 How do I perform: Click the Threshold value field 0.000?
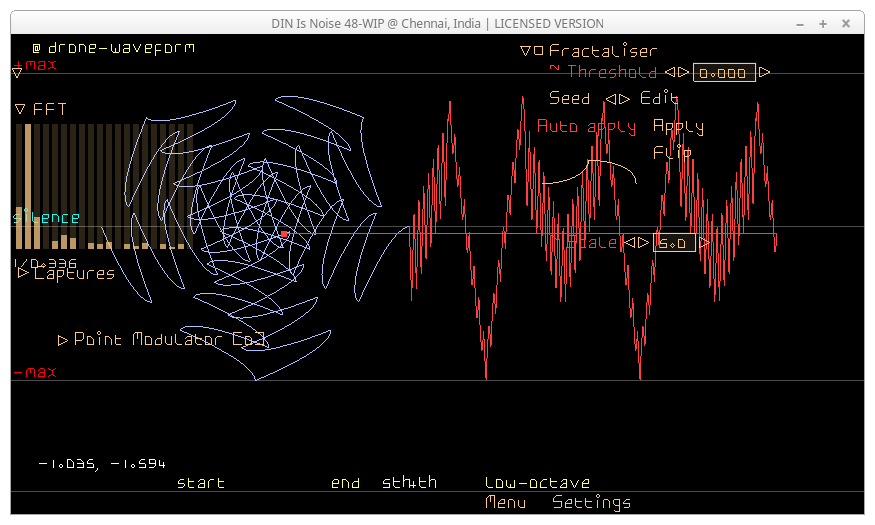point(724,73)
